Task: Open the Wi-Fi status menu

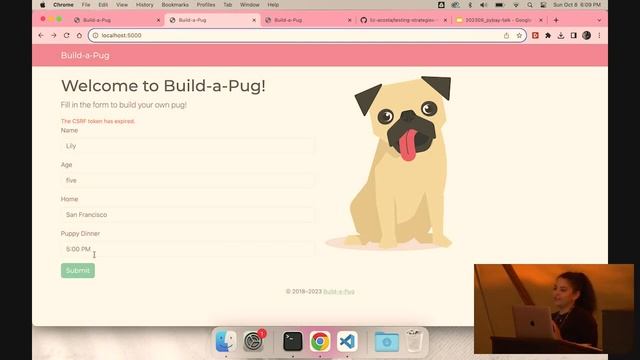Action: click(x=516, y=5)
